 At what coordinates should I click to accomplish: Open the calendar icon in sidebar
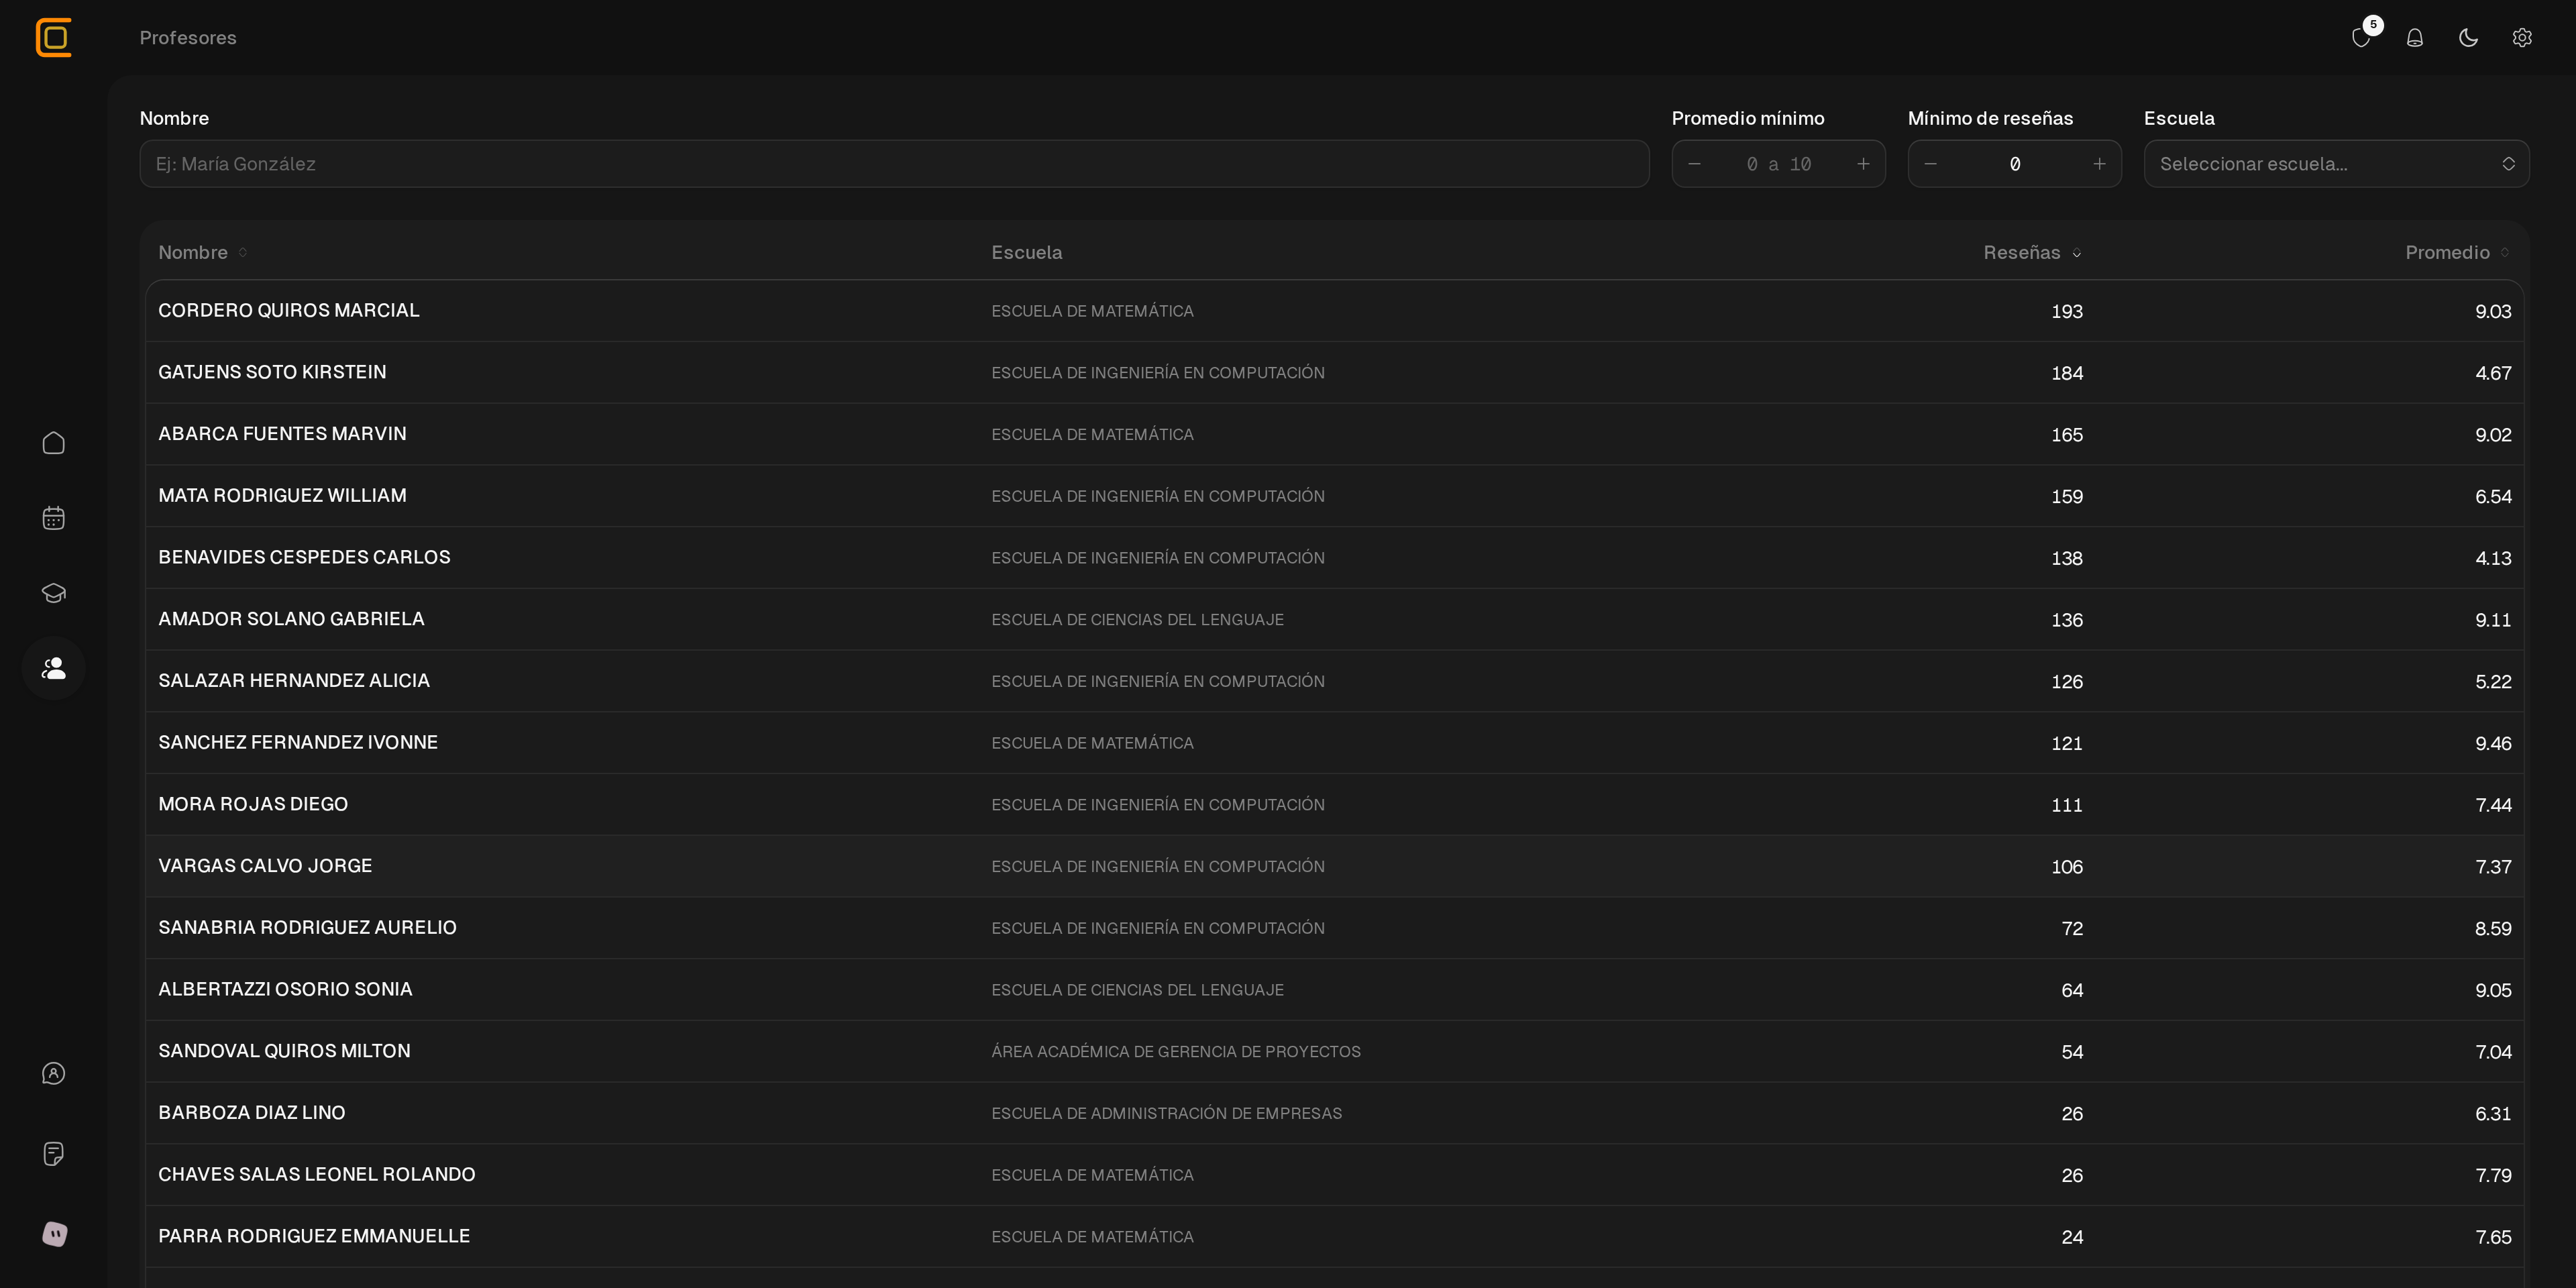[54, 518]
